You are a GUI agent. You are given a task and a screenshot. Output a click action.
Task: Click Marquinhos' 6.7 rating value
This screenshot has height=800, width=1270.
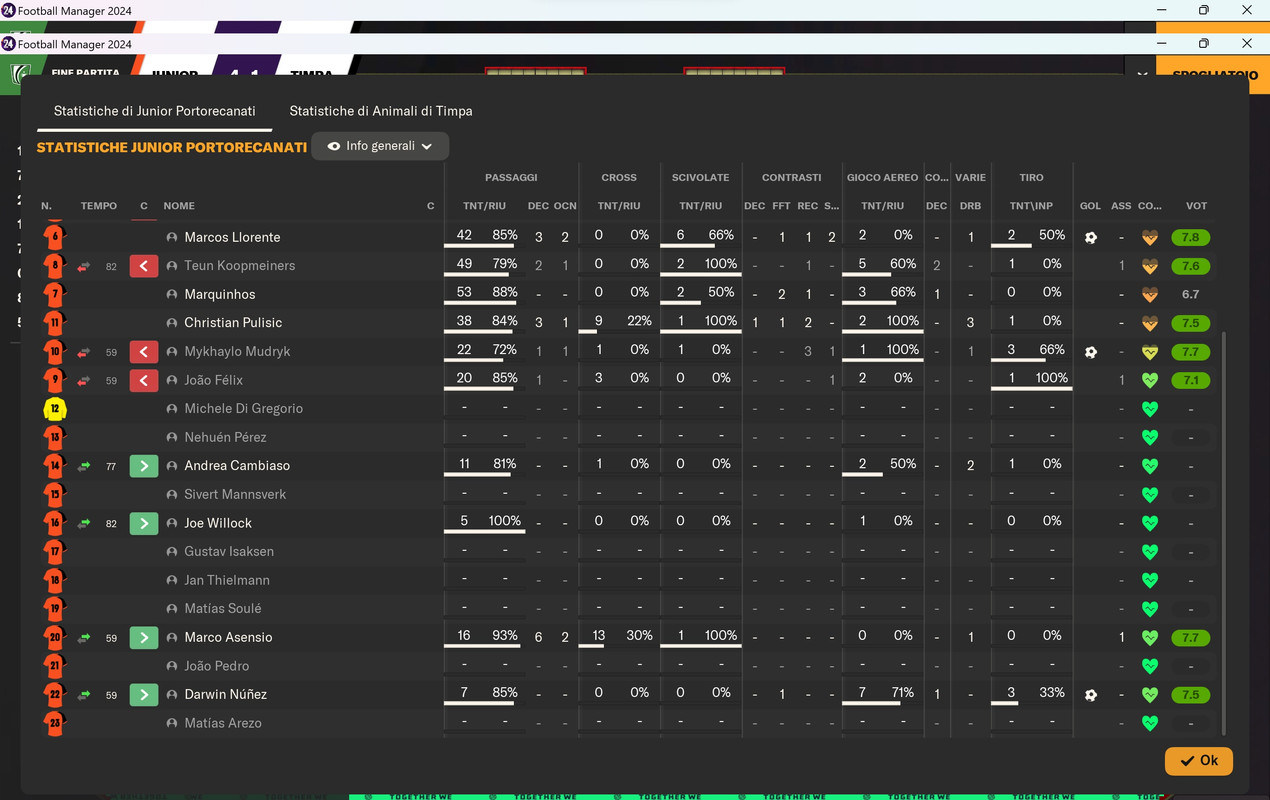1191,295
